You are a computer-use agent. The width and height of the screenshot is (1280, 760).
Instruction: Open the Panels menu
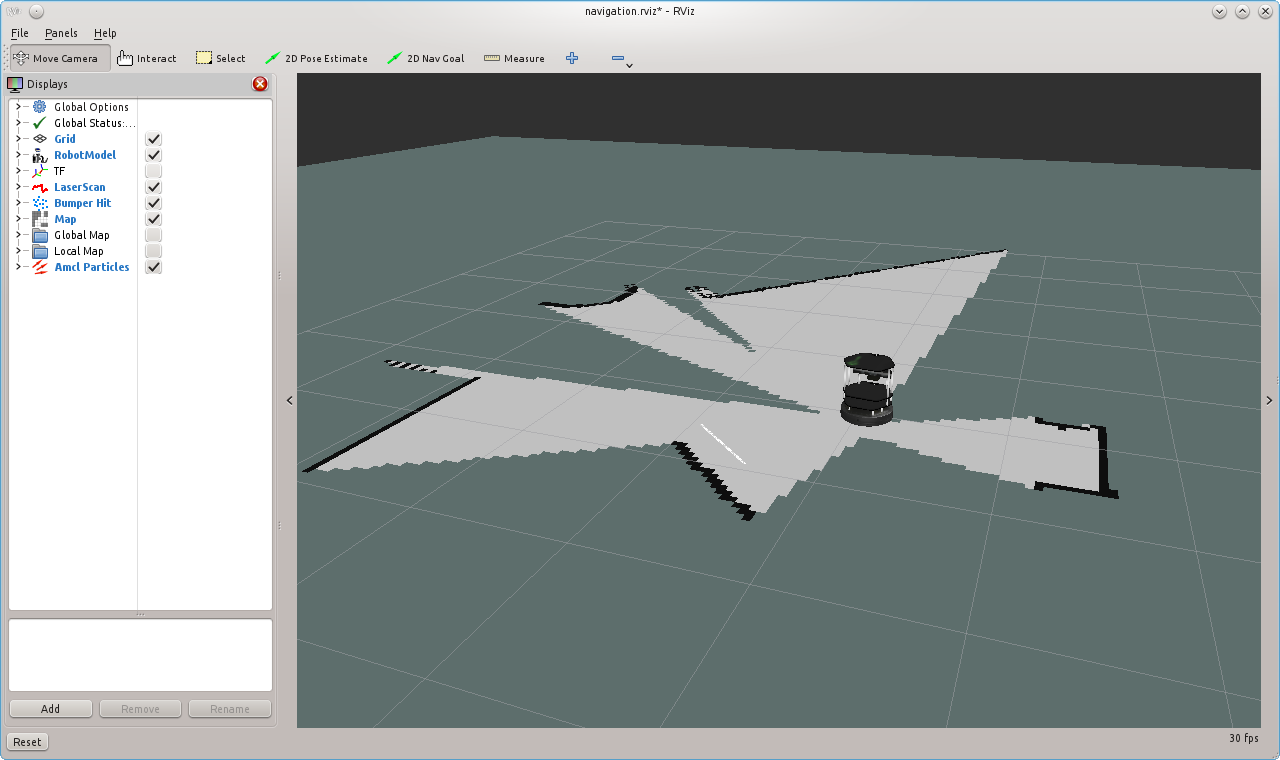tap(61, 33)
